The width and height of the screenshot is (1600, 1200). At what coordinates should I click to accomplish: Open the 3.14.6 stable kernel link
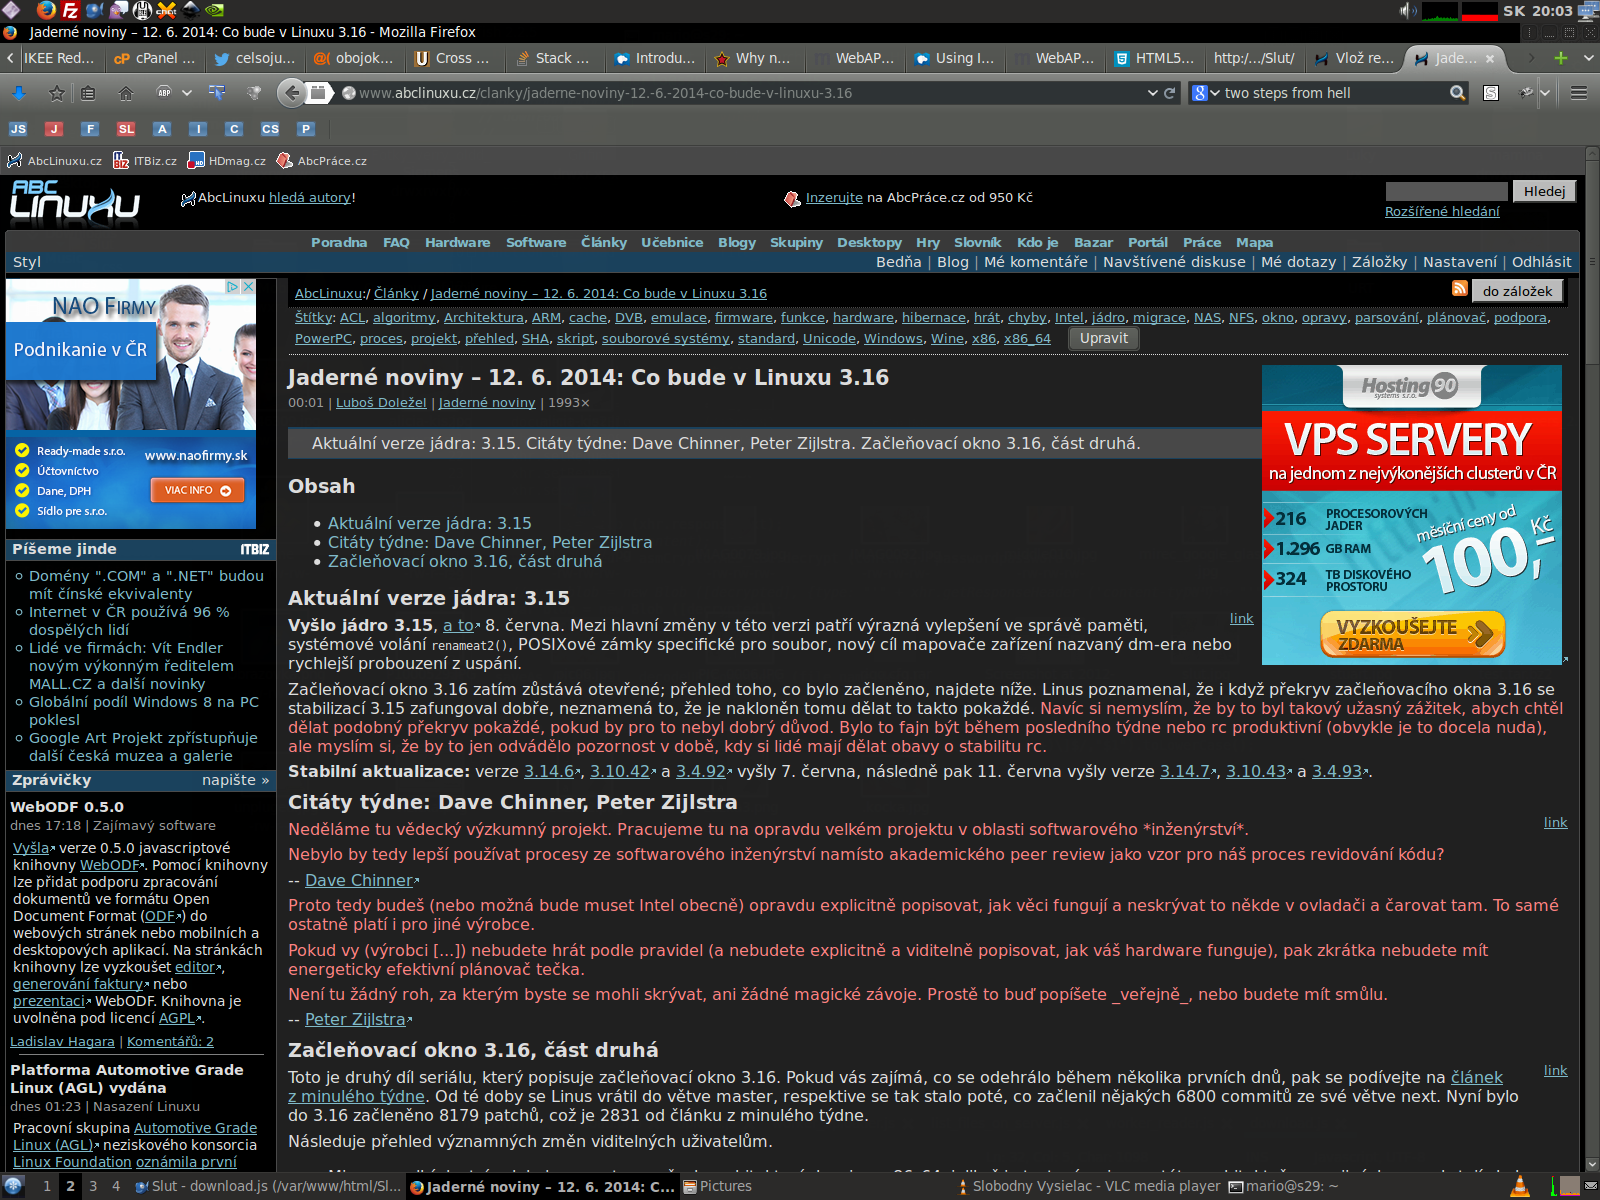(x=549, y=771)
